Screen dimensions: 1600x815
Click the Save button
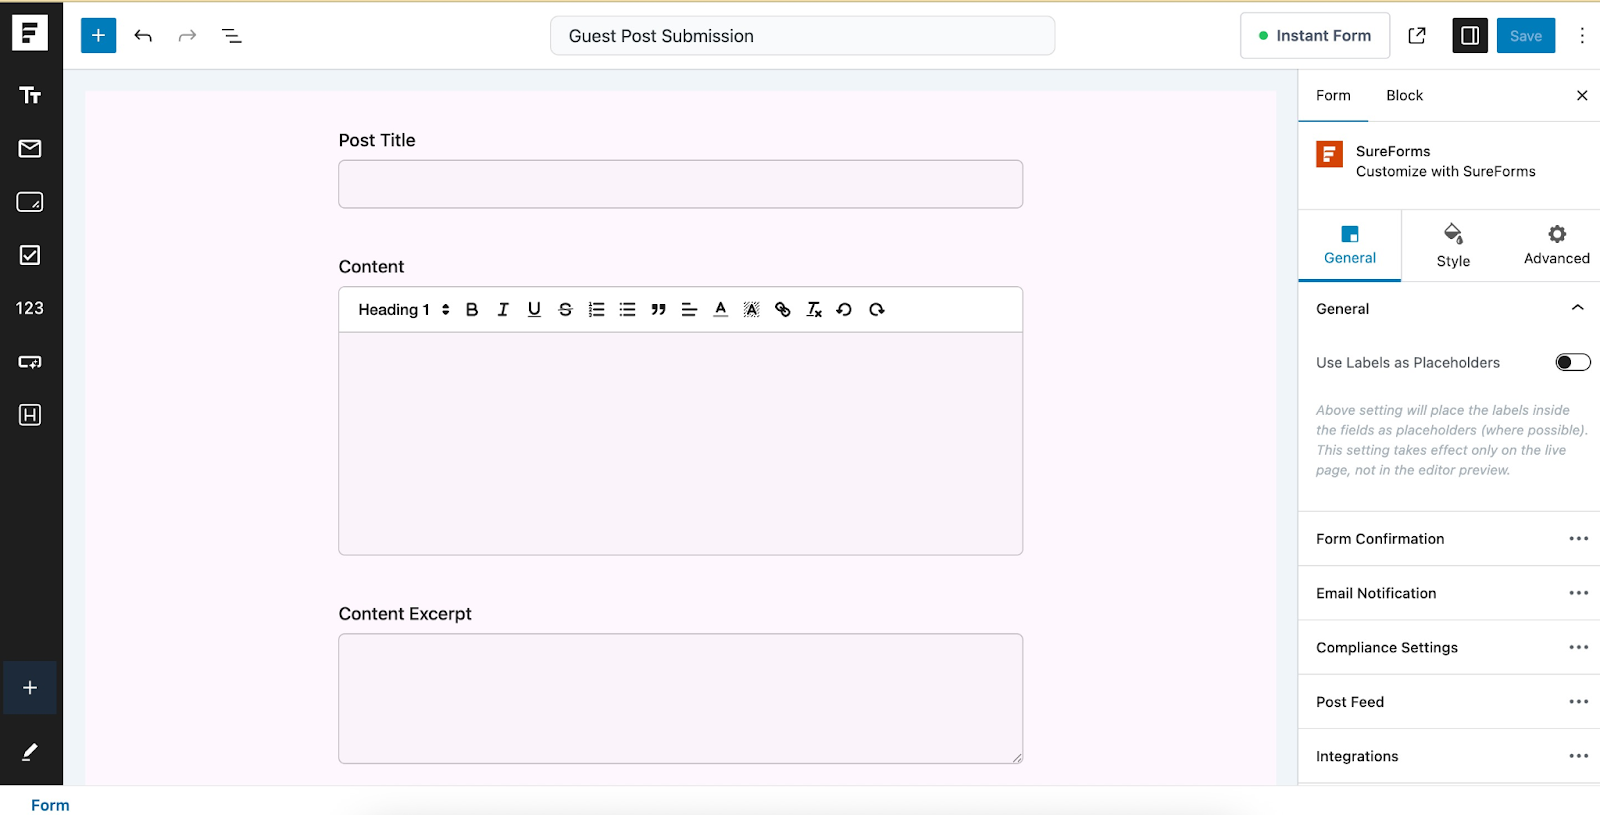tap(1526, 35)
